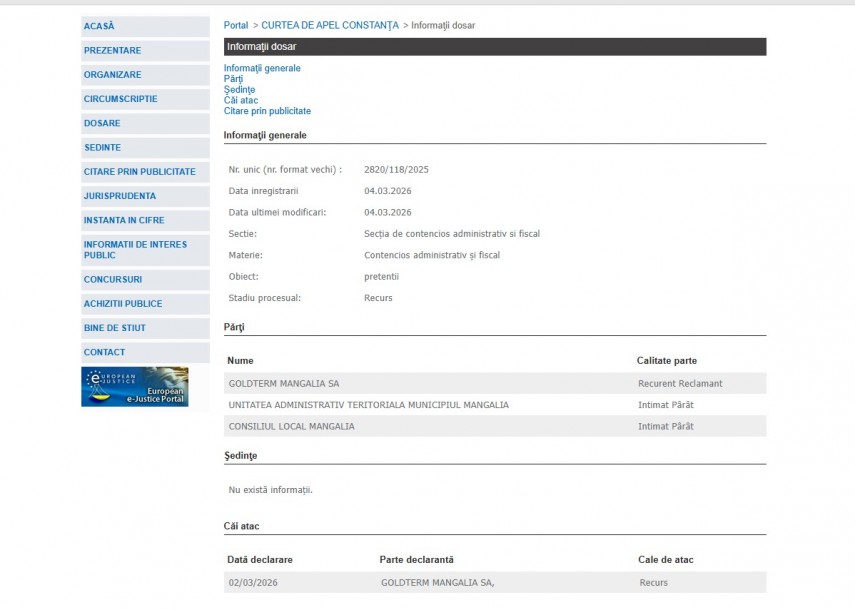855x610 pixels.
Task: Open the DOSARE menu entry
Action: [102, 124]
